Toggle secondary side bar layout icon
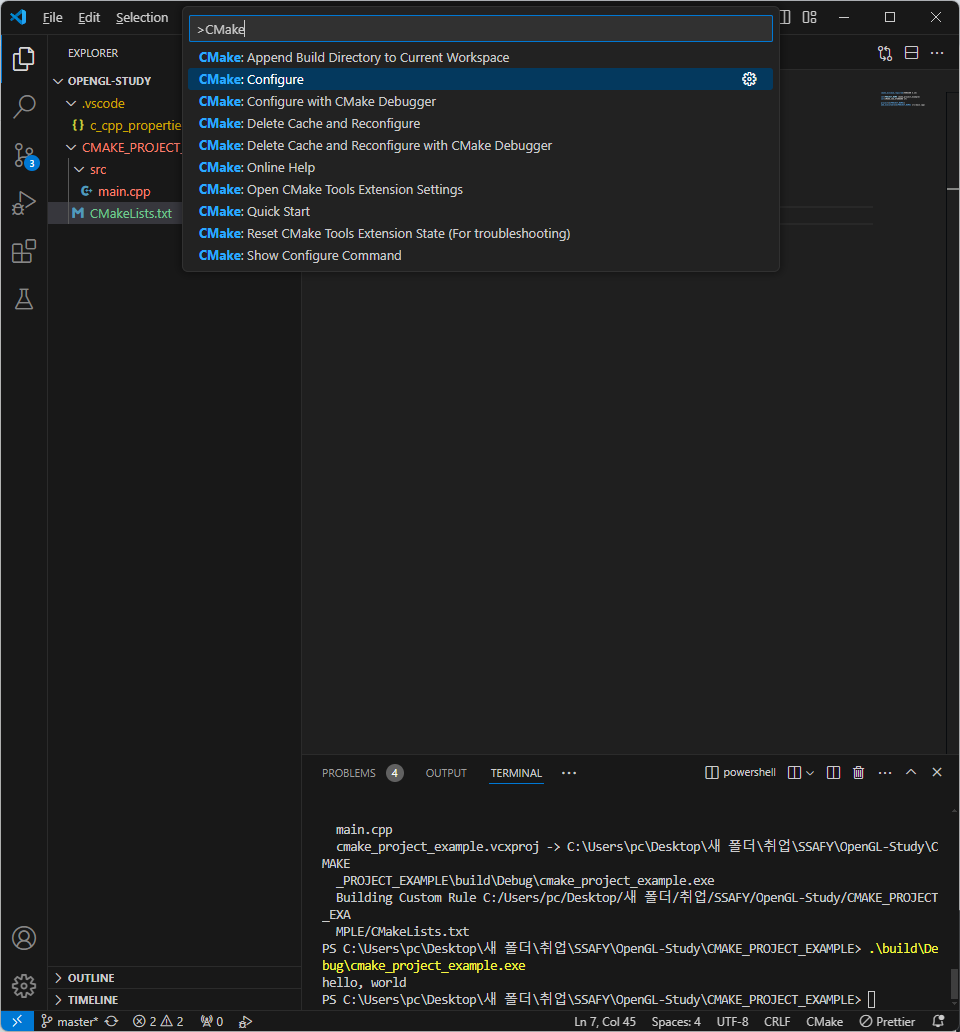The image size is (960, 1032). pos(785,17)
